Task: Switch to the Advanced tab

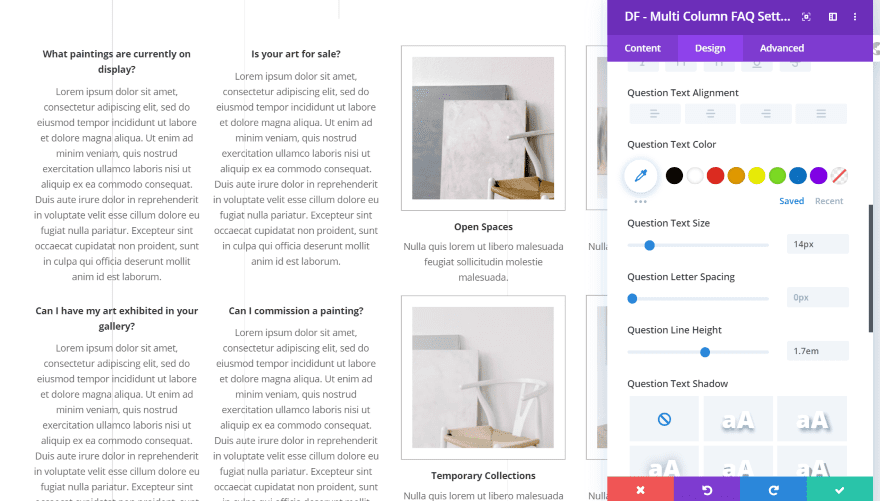Action: pos(782,48)
